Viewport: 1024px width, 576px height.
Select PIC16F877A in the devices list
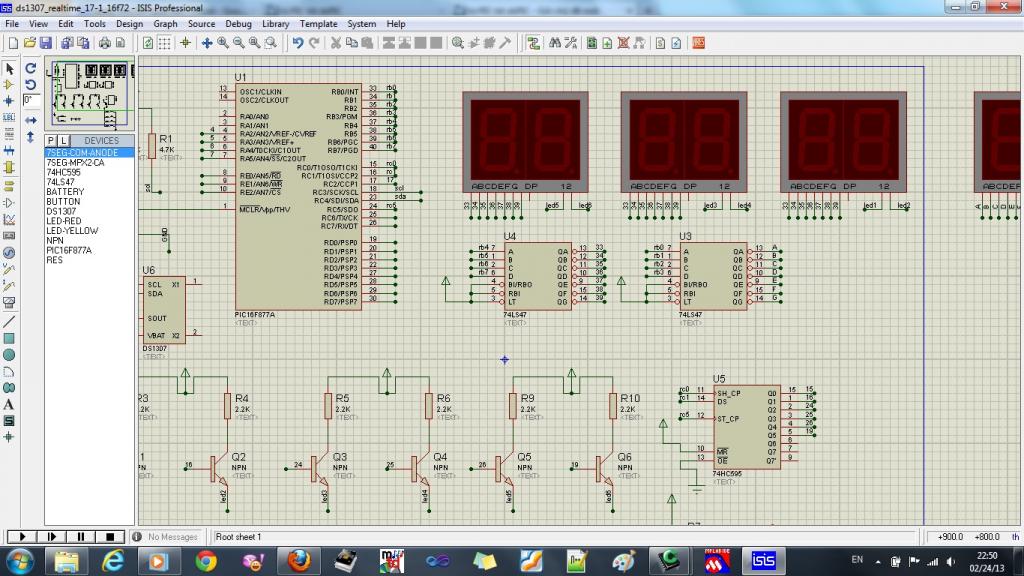coord(69,250)
